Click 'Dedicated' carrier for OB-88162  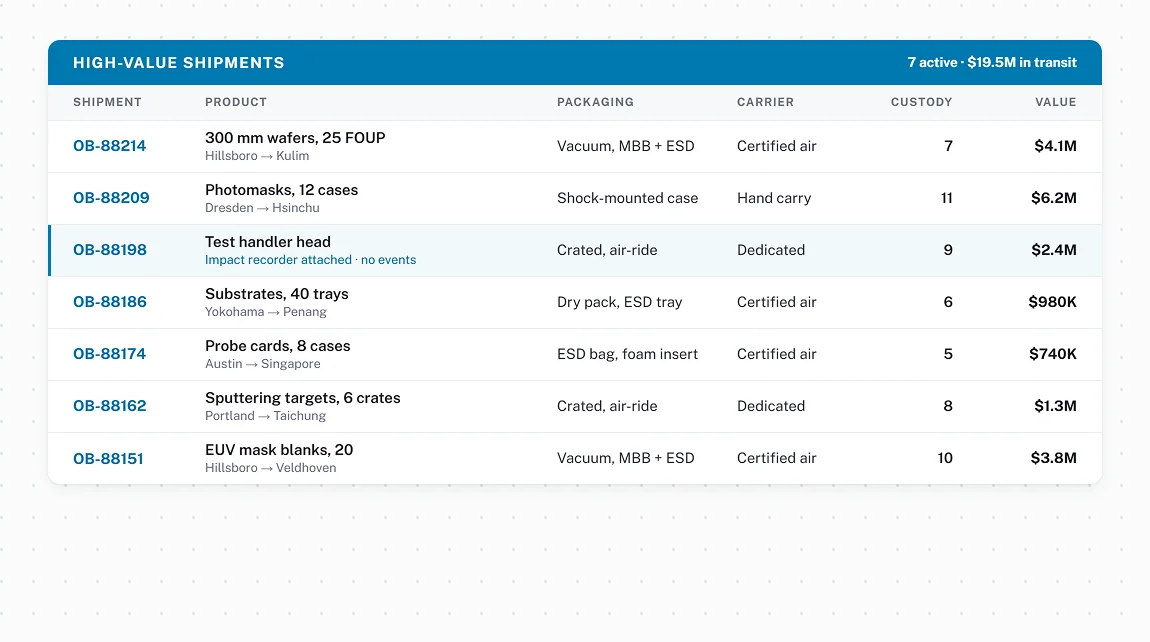click(x=771, y=406)
